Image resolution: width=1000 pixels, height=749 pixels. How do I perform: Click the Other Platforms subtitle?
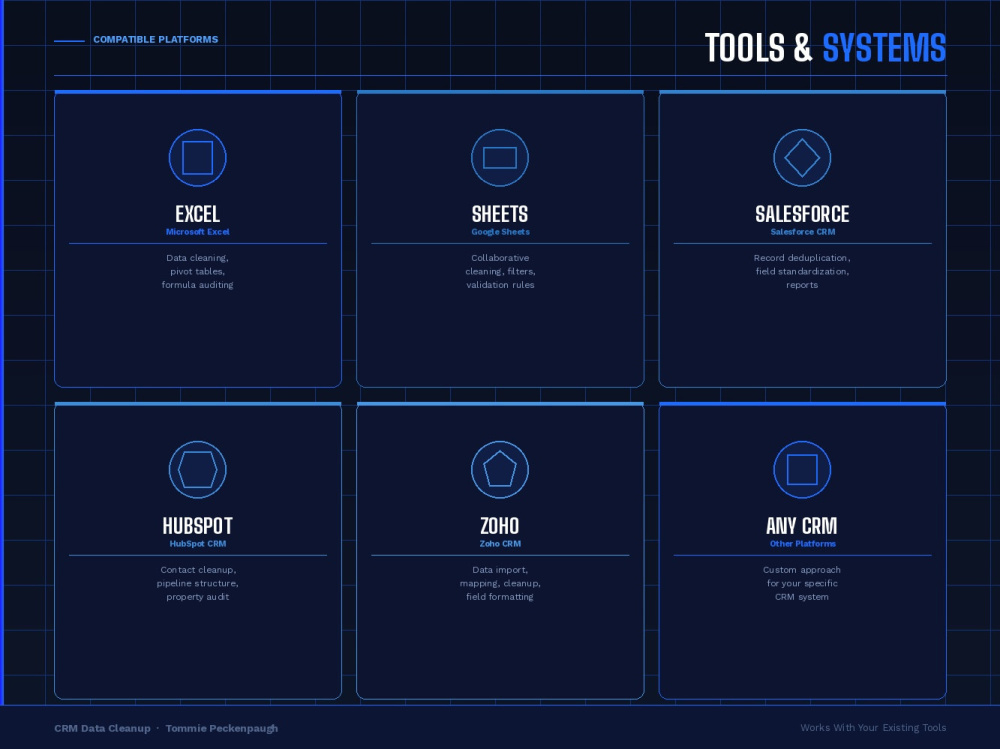[803, 544]
